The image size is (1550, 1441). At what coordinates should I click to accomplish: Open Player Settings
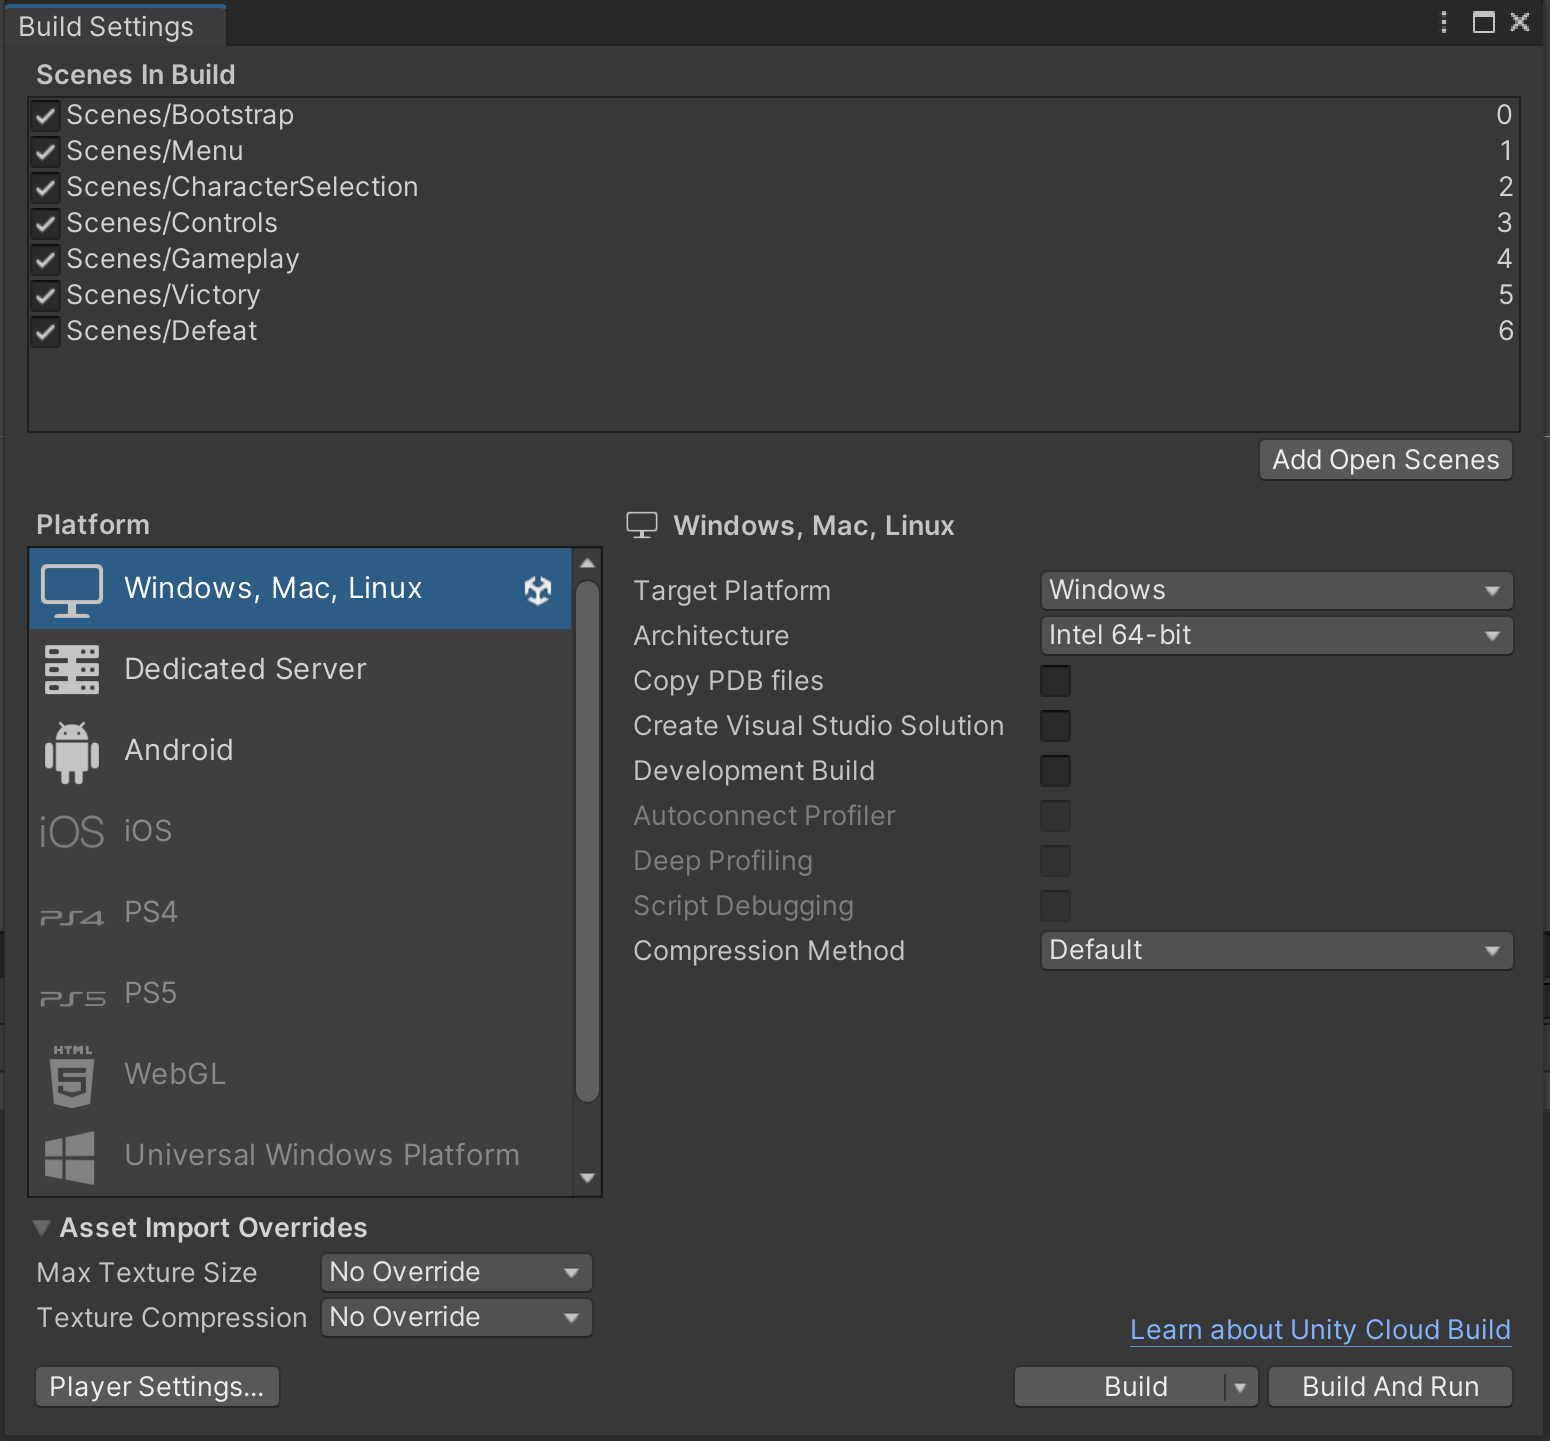pos(157,1387)
